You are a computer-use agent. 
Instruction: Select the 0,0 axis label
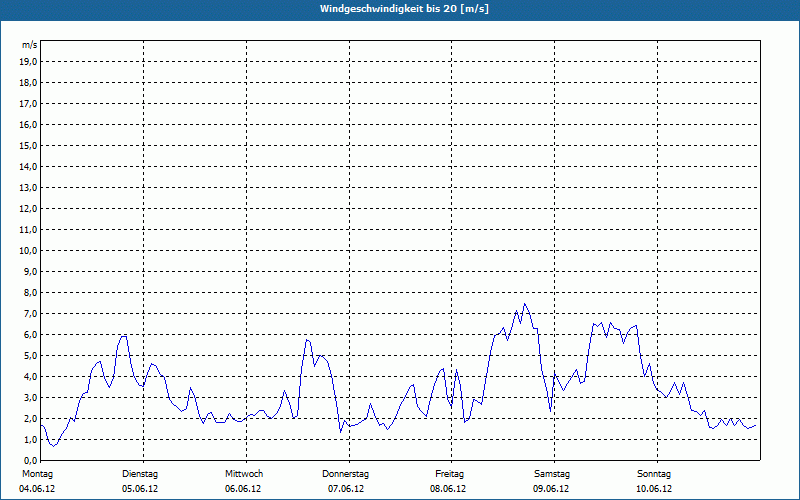[30, 461]
